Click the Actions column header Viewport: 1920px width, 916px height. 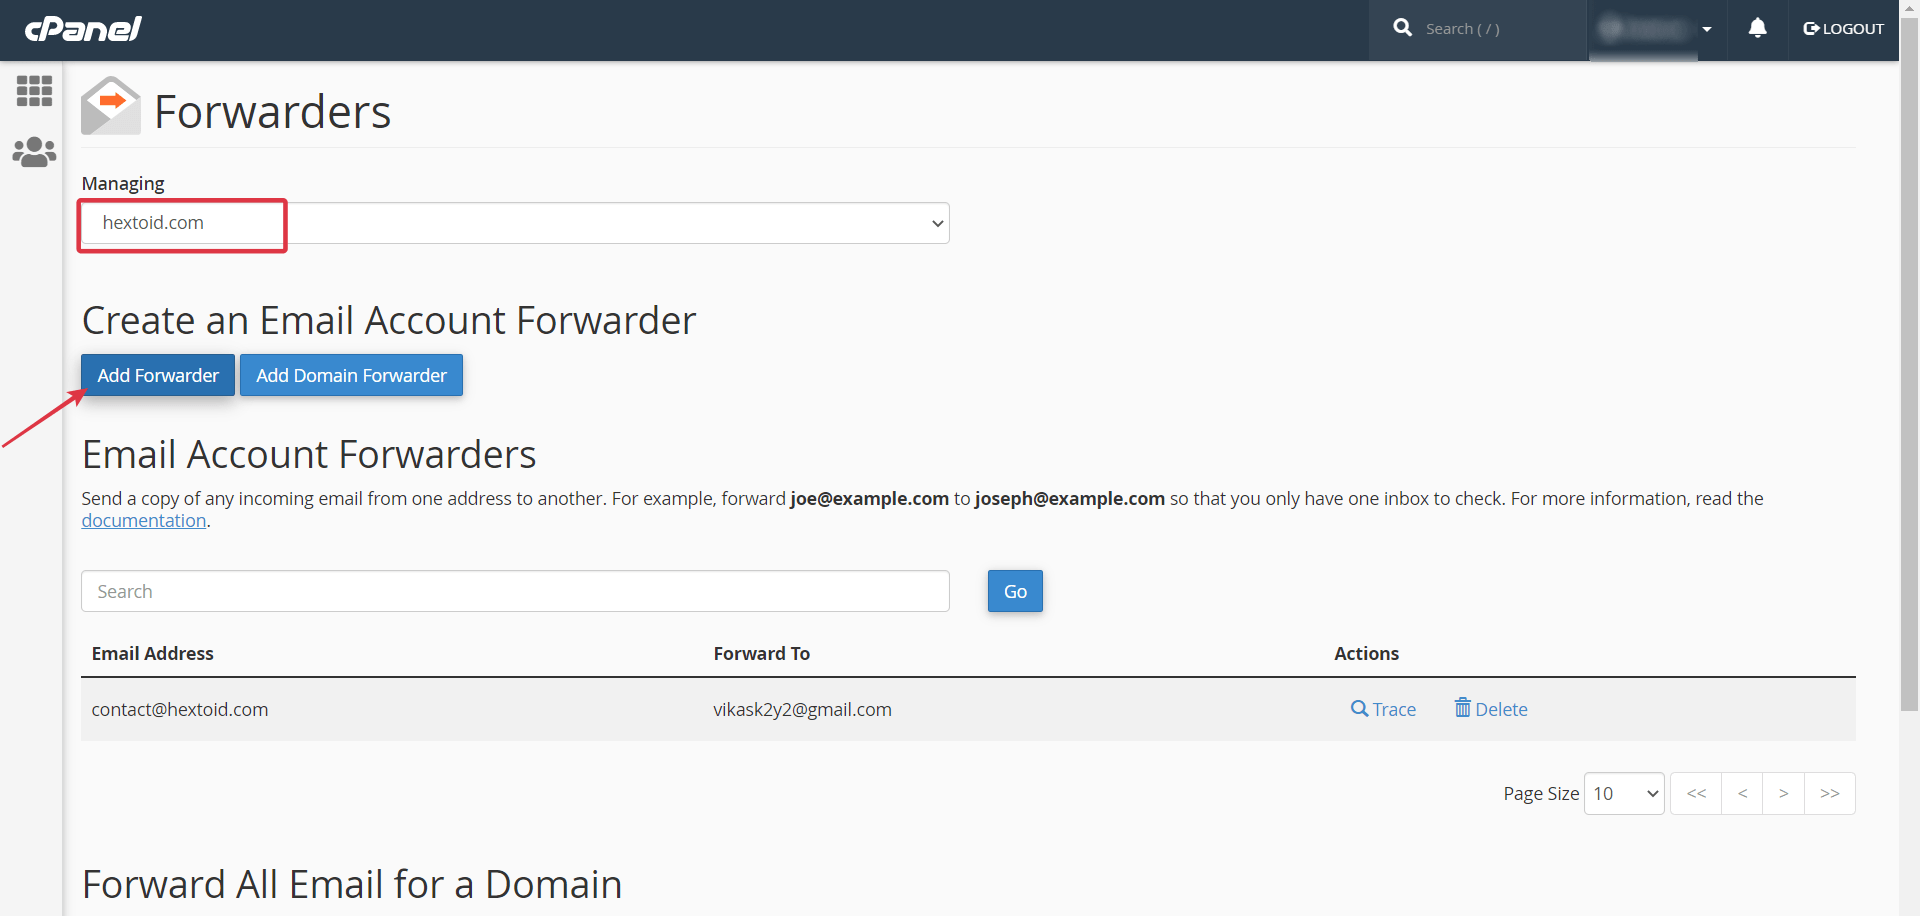click(1366, 653)
